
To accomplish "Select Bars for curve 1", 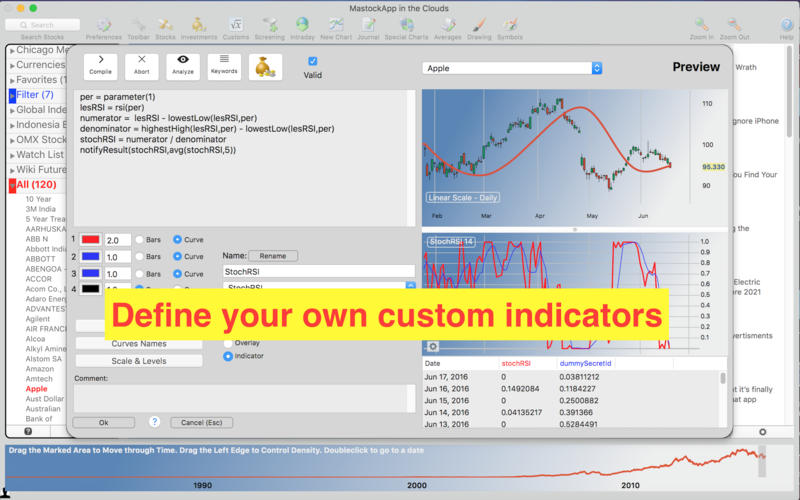I will click(139, 240).
